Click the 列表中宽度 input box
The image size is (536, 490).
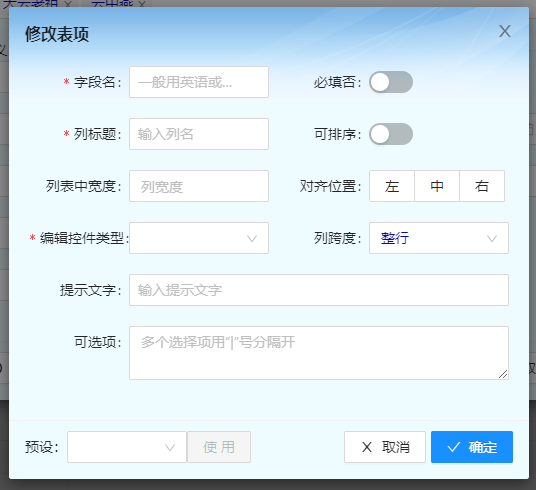pos(199,186)
